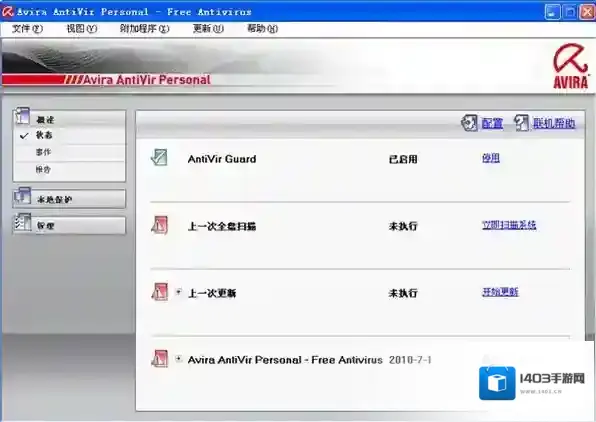Screen dimensions: 596x422
Task: Expand the Avira AntiVir Personal license details
Action: pyautogui.click(x=178, y=359)
